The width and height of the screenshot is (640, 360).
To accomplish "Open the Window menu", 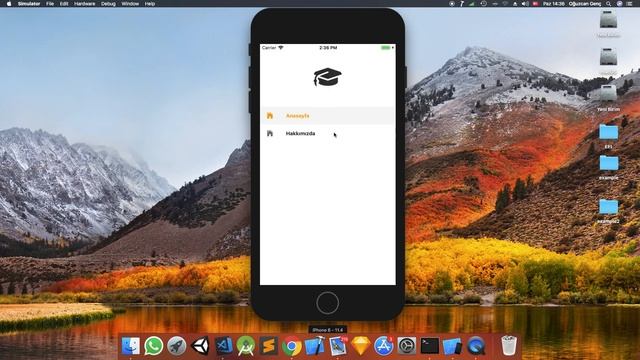I will (x=130, y=4).
